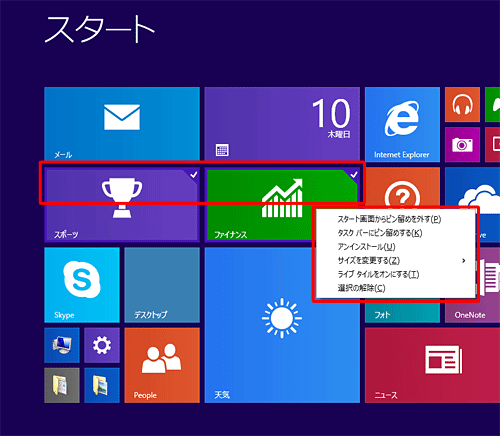
Task: Launch the Internet Explorer tile
Action: 402,125
